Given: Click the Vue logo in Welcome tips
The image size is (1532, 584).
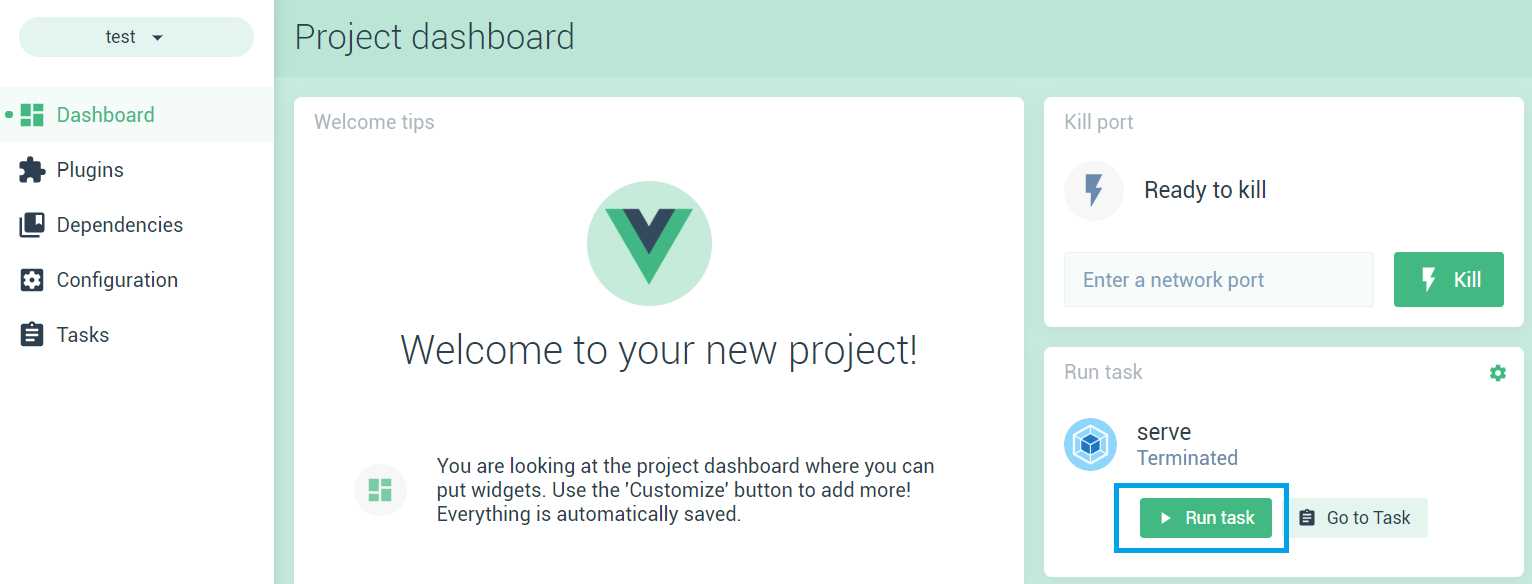Looking at the screenshot, I should click(648, 242).
